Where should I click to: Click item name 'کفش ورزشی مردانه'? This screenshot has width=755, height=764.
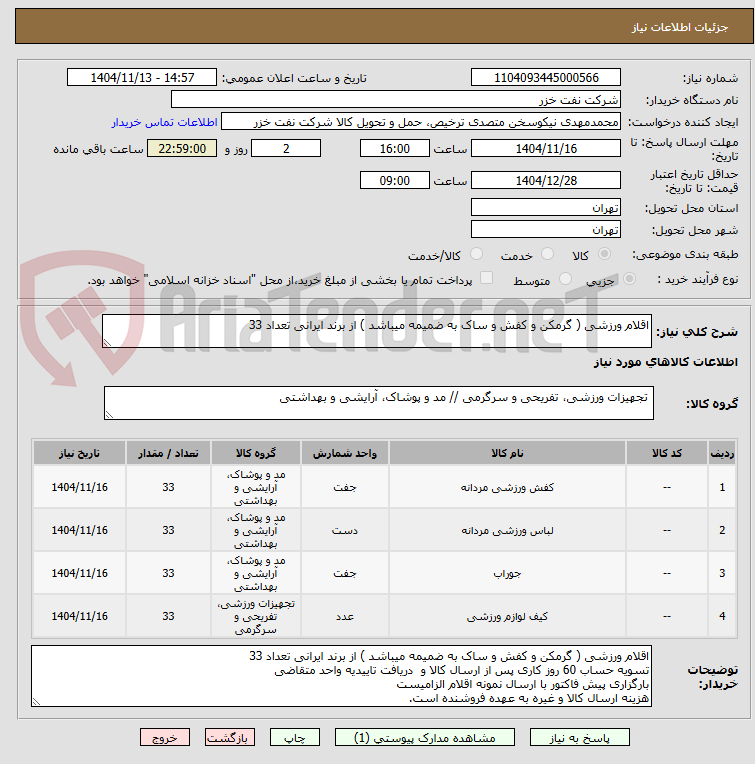point(507,487)
